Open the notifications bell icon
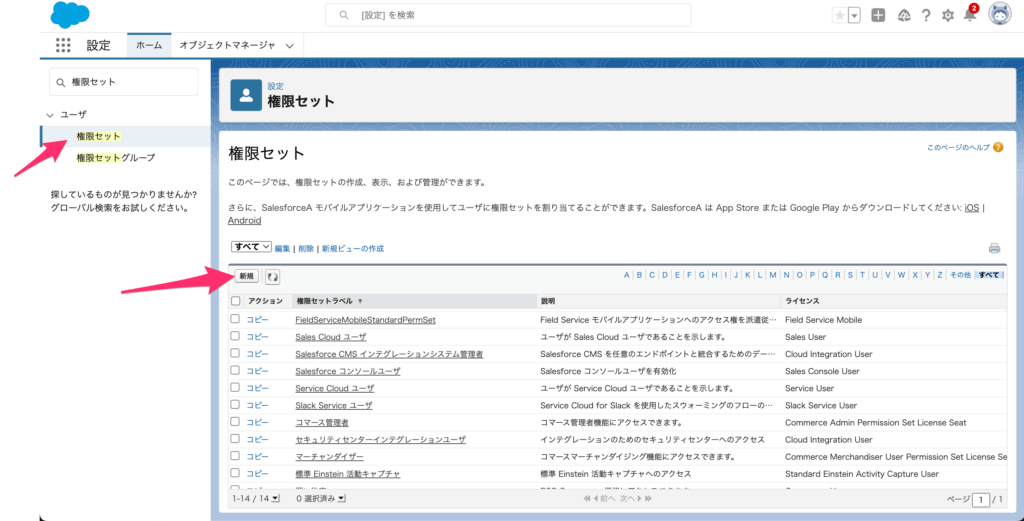The height and width of the screenshot is (521, 1024). point(970,16)
